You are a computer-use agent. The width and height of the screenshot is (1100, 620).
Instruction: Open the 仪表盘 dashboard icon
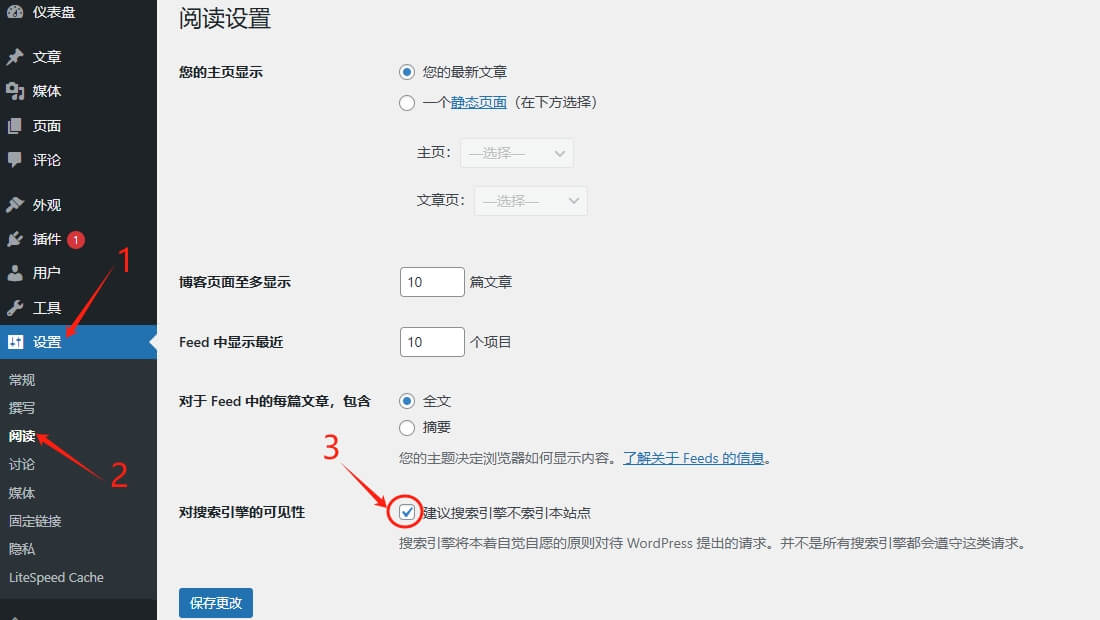(15, 13)
